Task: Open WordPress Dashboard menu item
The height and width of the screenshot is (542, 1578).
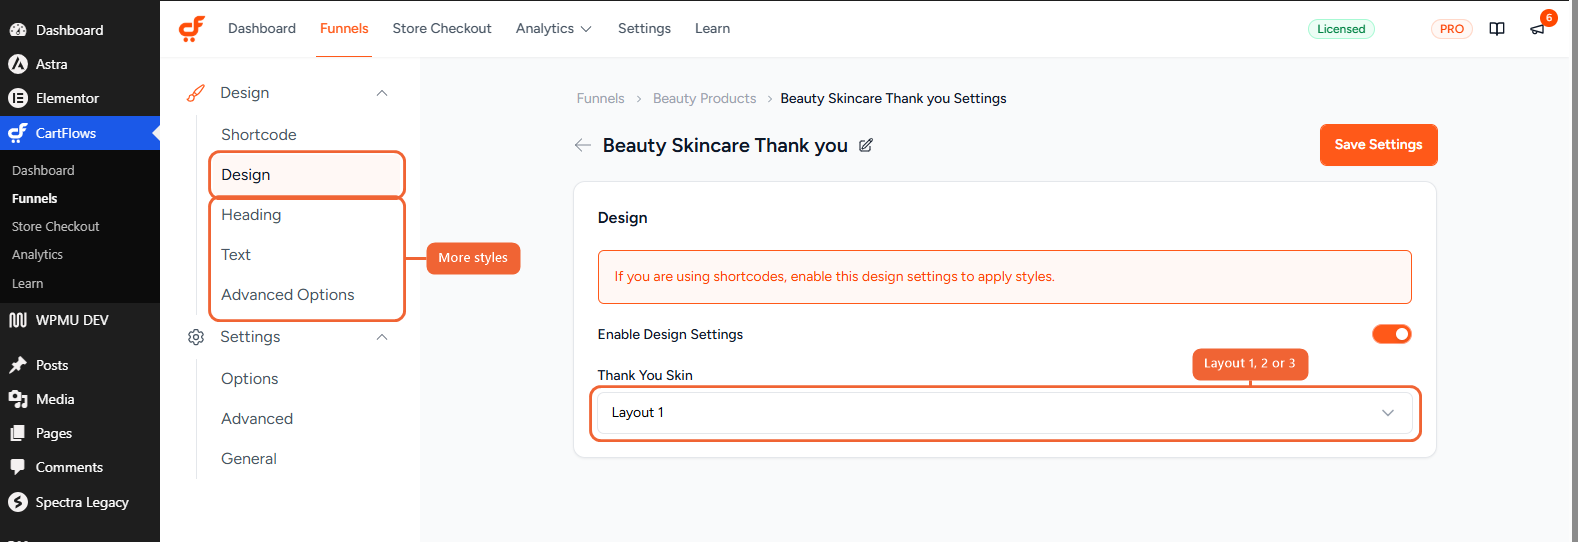Action: point(80,30)
